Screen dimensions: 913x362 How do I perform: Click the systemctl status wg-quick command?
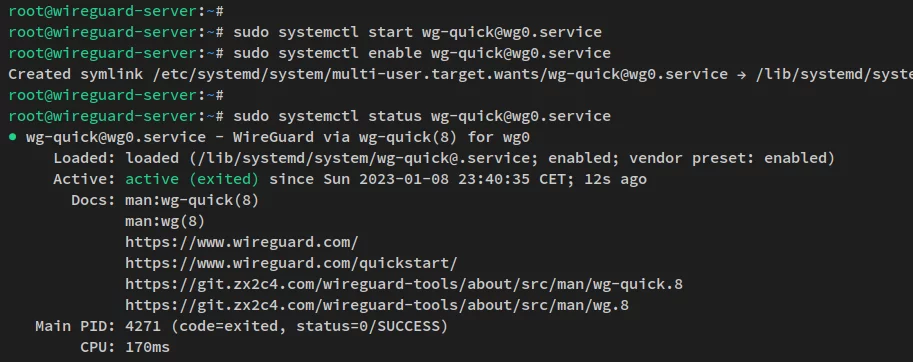click(x=422, y=116)
